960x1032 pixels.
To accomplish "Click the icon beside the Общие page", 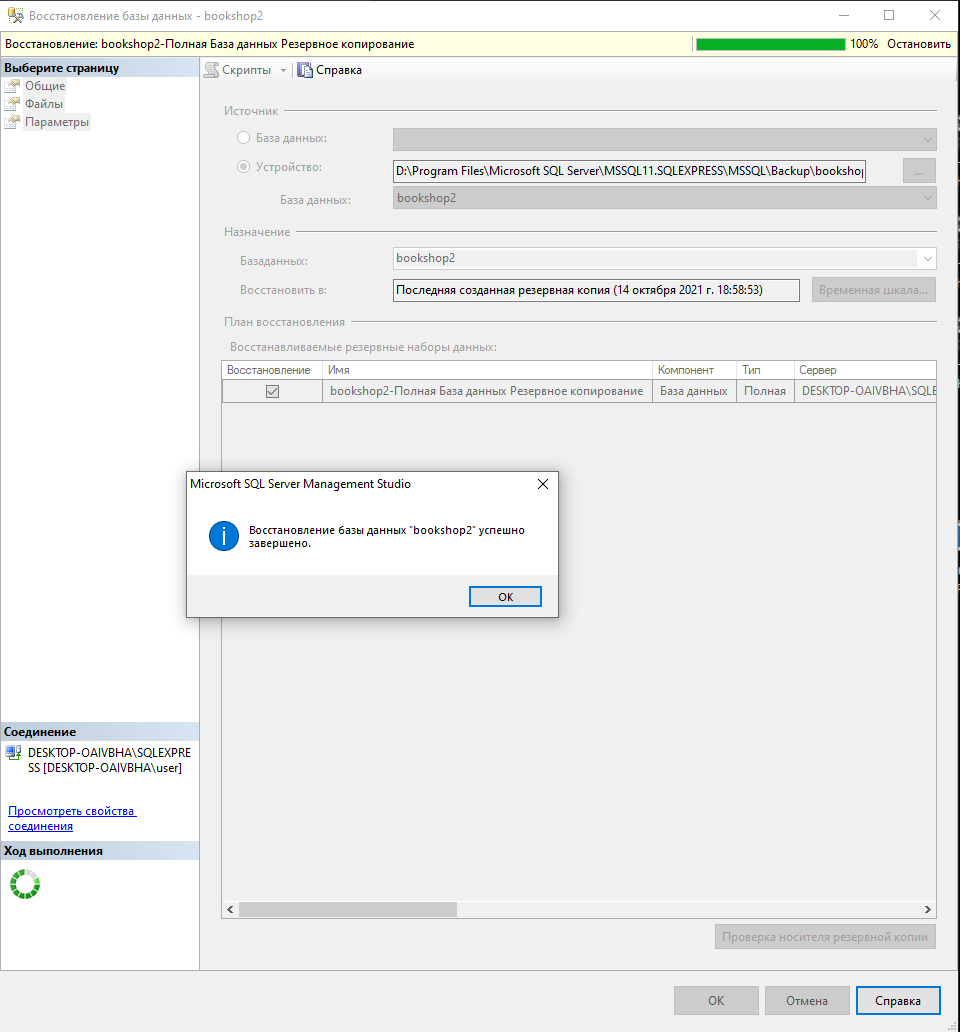I will (13, 86).
